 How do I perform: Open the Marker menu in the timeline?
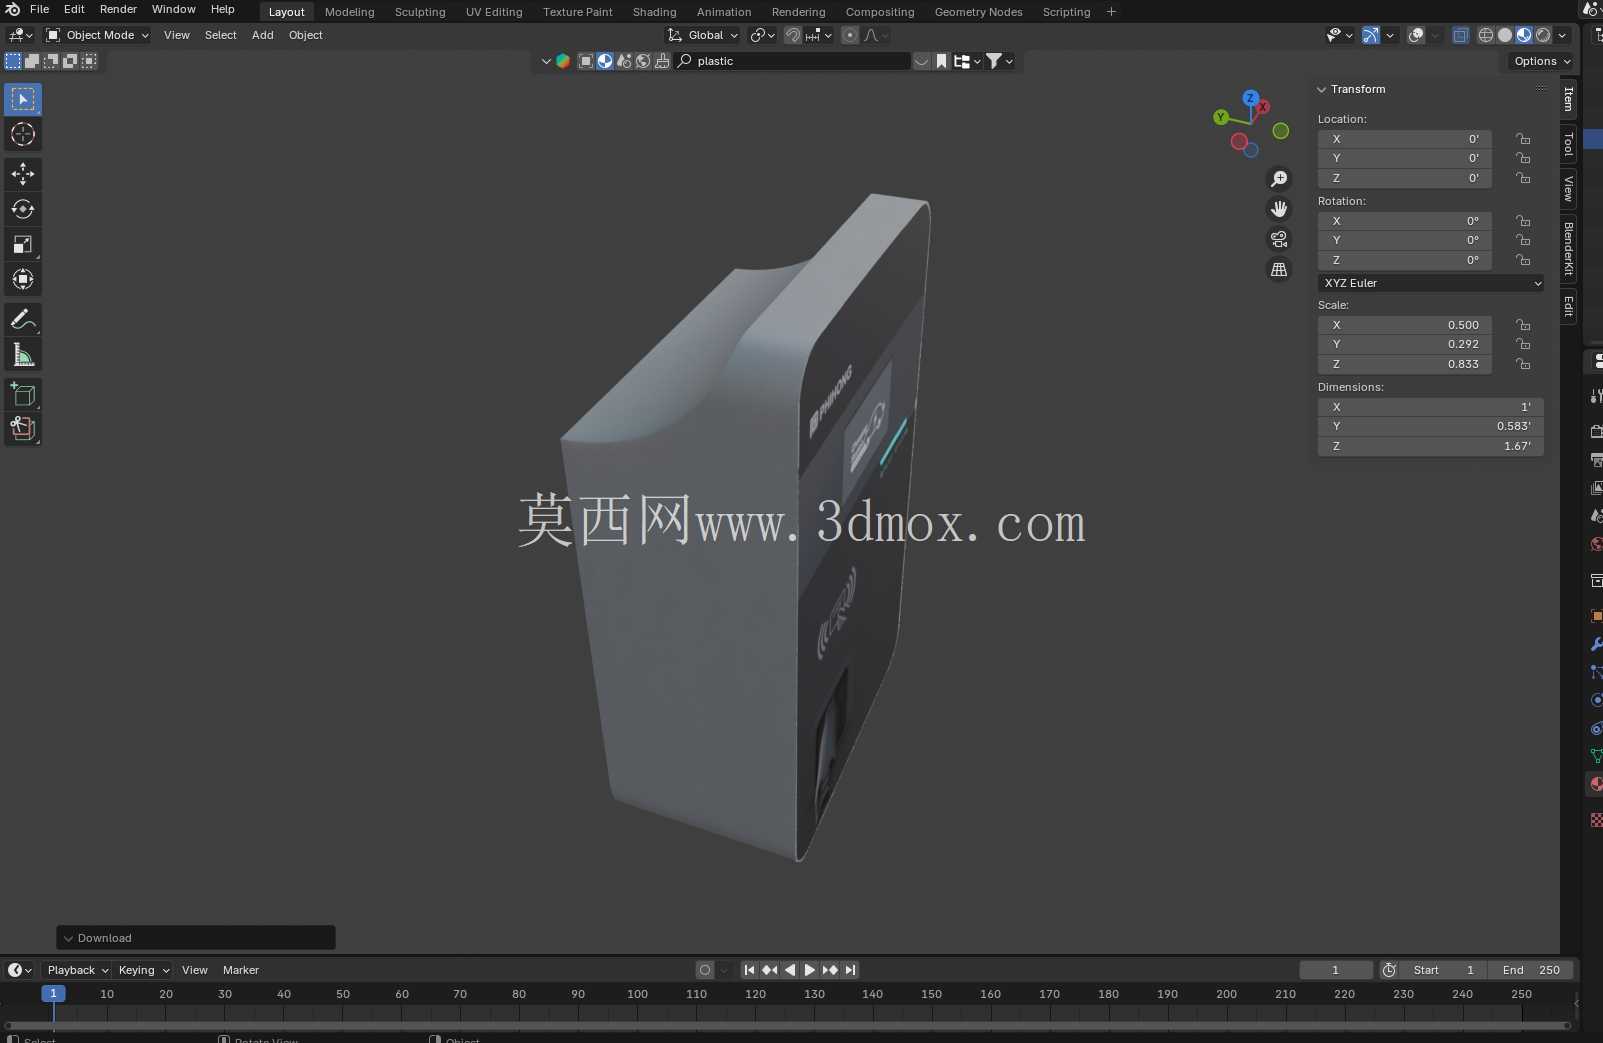(x=241, y=970)
